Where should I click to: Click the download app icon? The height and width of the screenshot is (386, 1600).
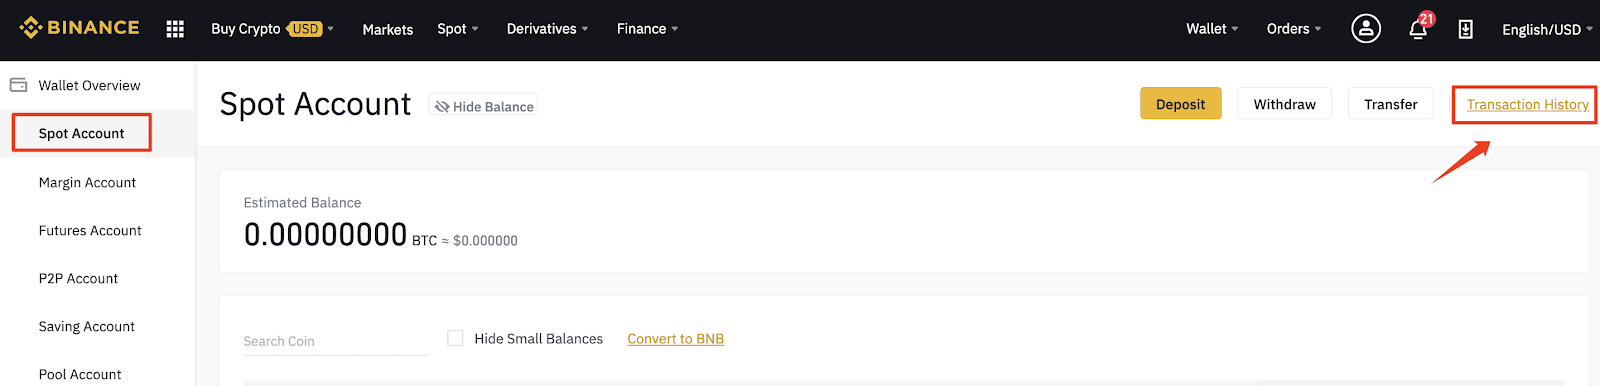[x=1465, y=29]
